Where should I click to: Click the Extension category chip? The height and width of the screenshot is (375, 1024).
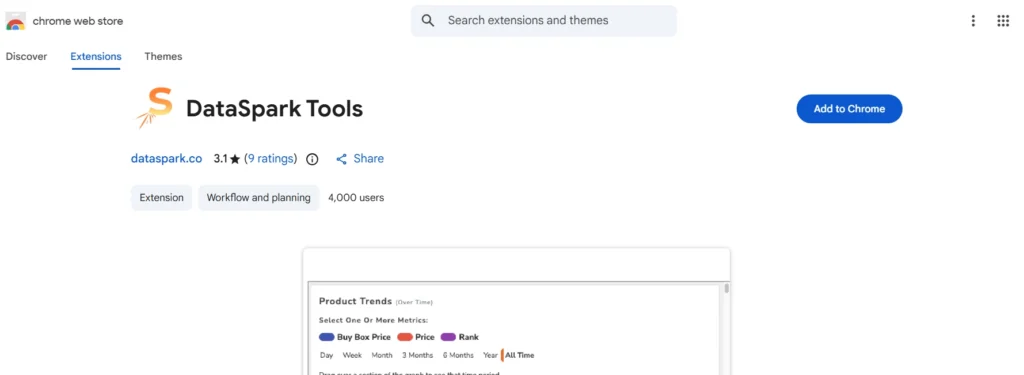coord(161,197)
